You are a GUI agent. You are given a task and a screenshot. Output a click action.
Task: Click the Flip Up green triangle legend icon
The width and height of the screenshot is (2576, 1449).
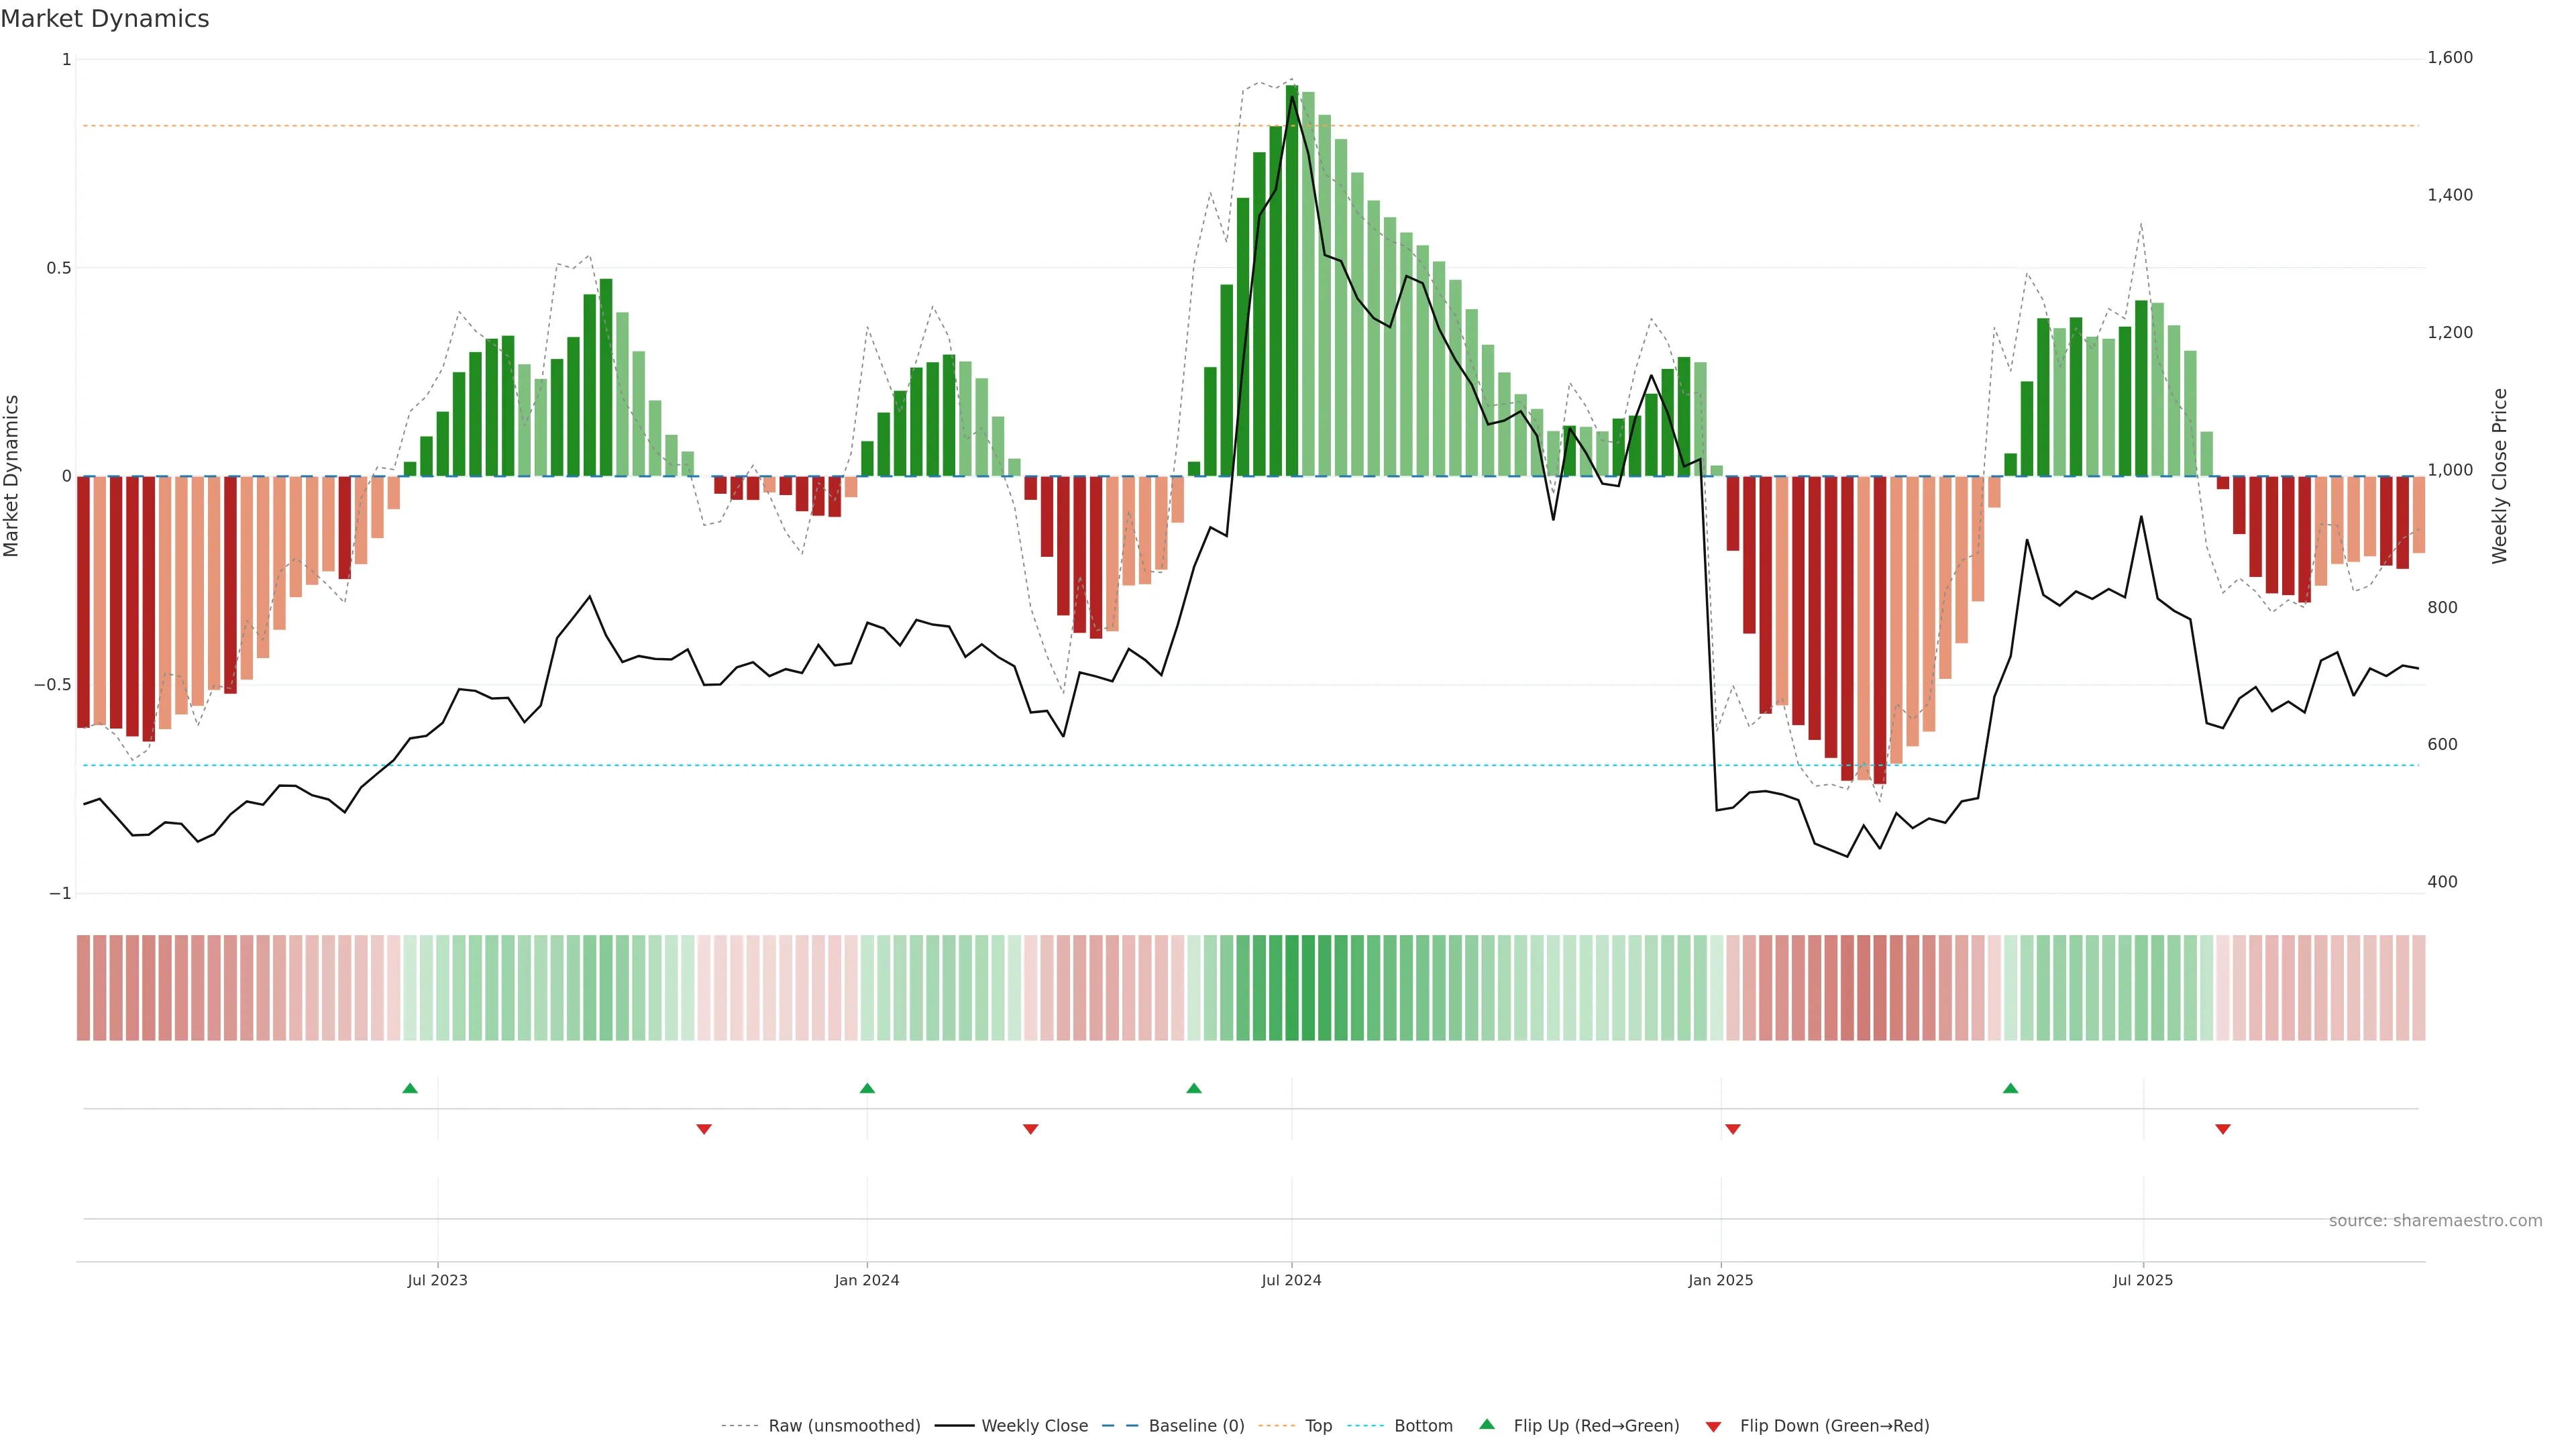[1487, 1424]
